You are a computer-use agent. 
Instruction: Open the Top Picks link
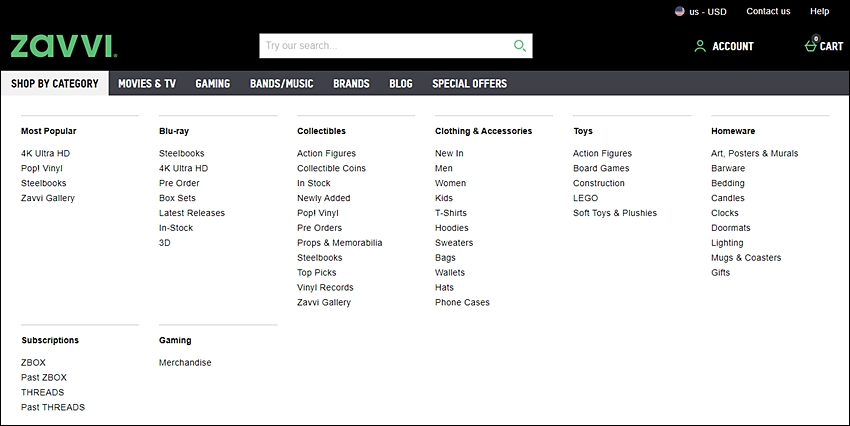tap(317, 273)
